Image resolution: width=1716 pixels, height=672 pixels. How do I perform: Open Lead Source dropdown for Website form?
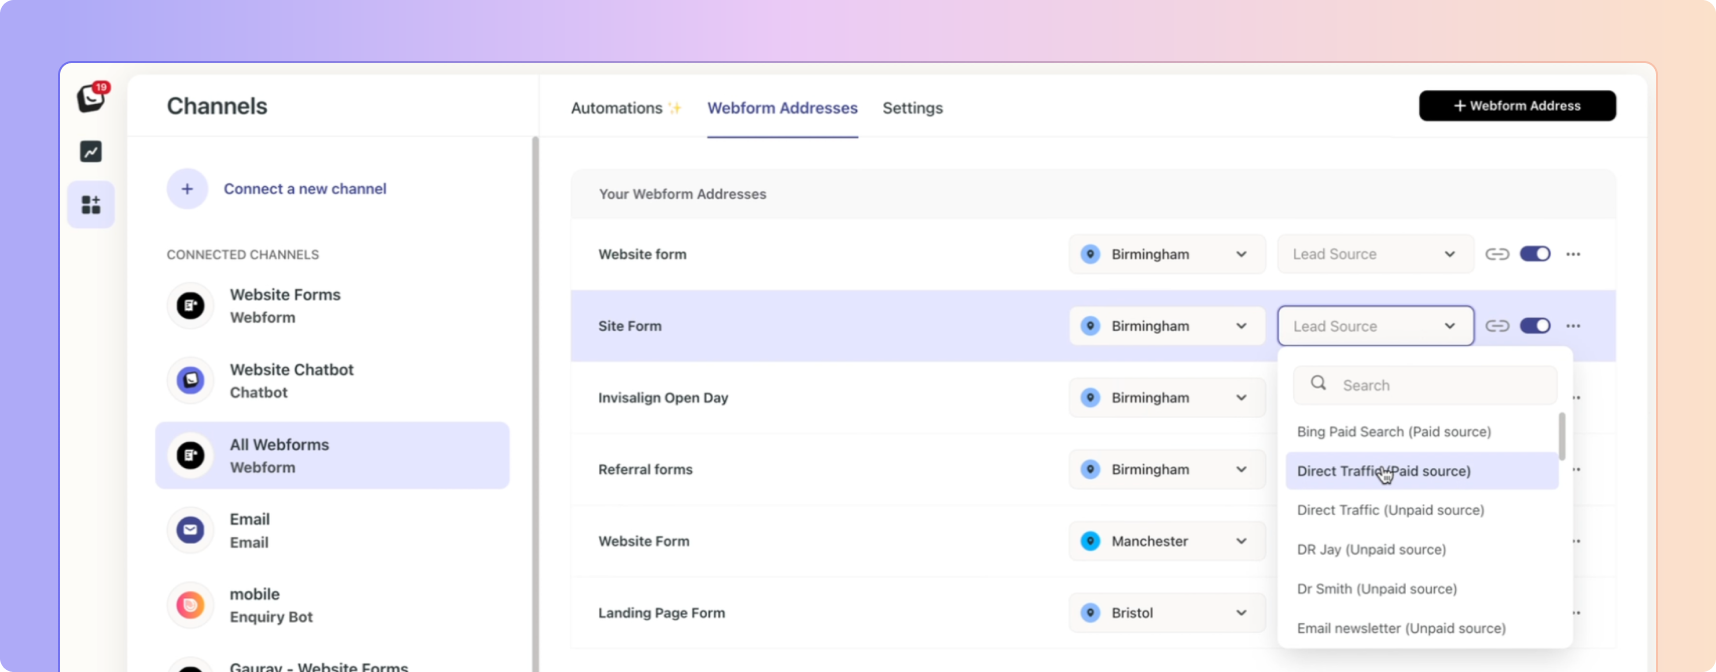click(x=1375, y=254)
